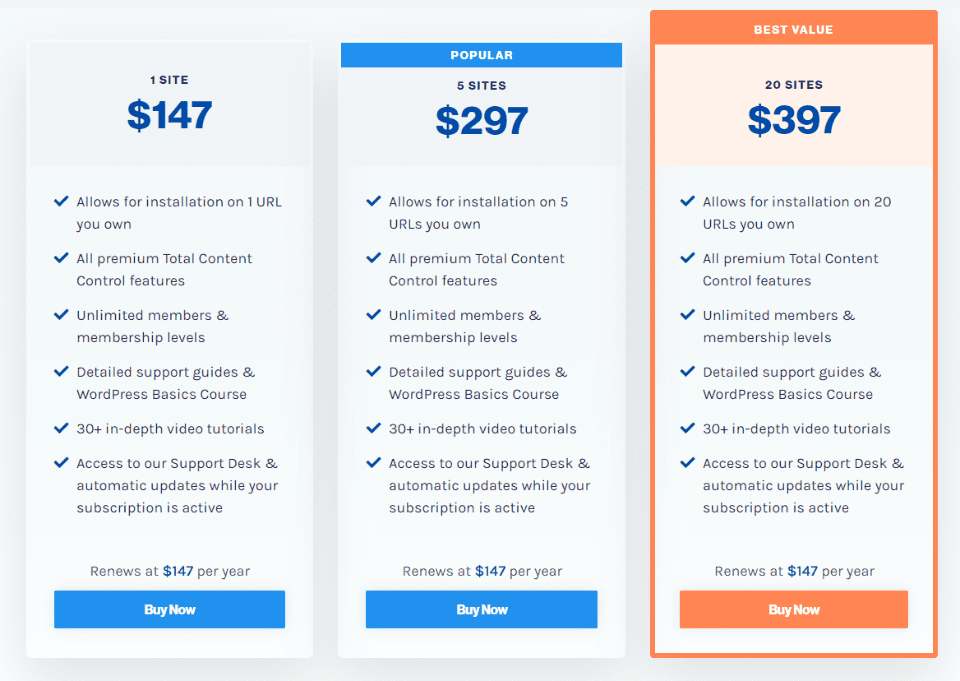Click the "20 SITES" heading label
This screenshot has height=681, width=960.
pyautogui.click(x=793, y=85)
